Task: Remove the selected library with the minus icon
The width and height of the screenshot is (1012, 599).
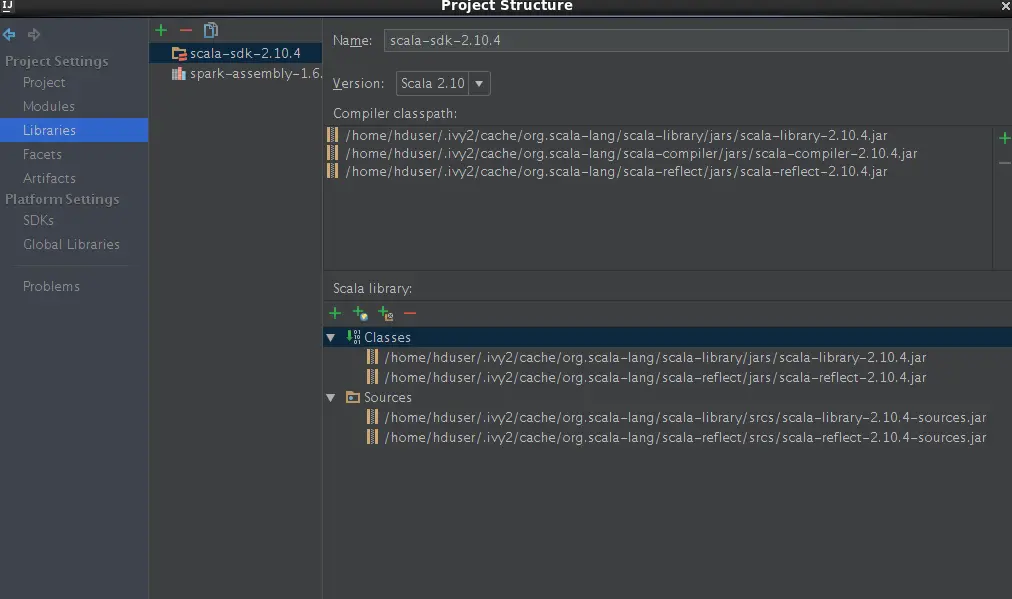Action: 186,30
